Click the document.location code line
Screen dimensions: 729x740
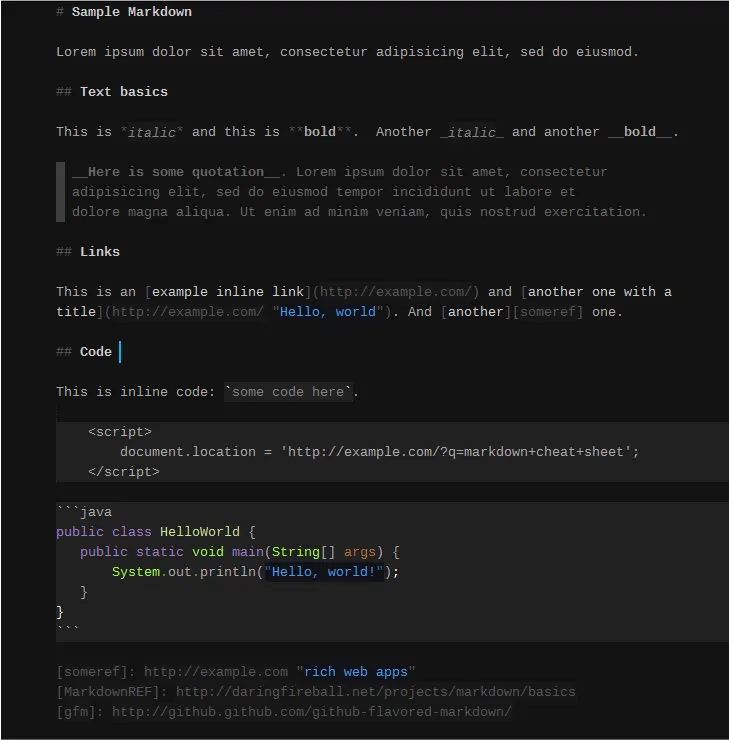point(378,452)
